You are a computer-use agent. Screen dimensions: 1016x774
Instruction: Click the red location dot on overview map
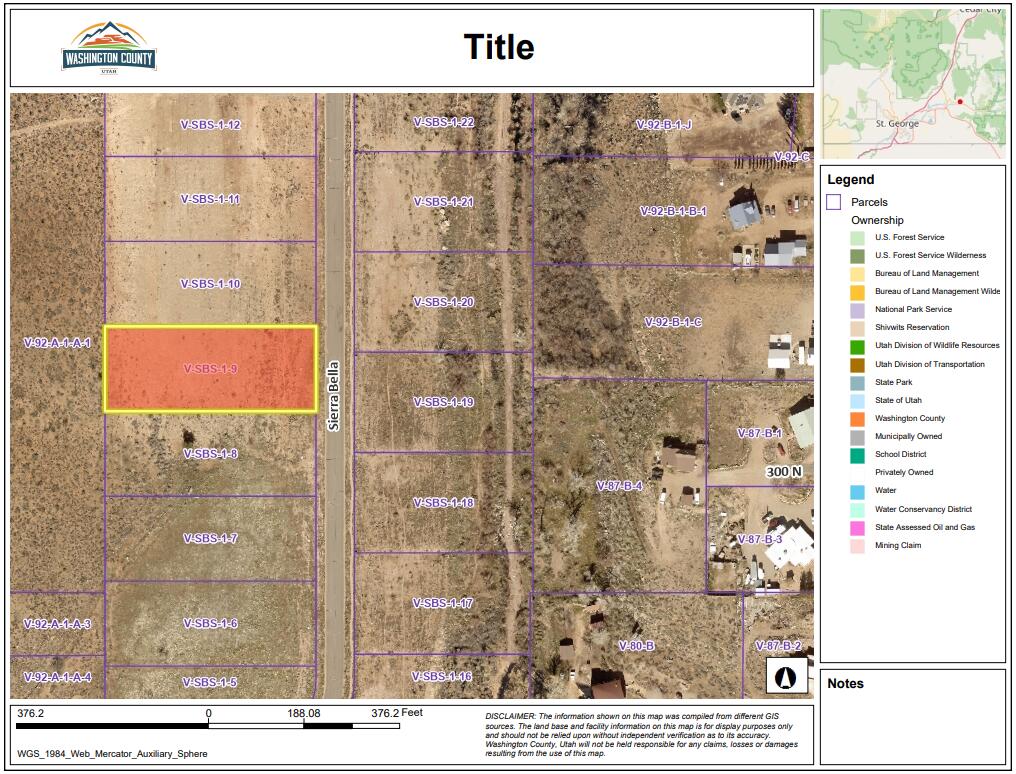[x=960, y=101]
